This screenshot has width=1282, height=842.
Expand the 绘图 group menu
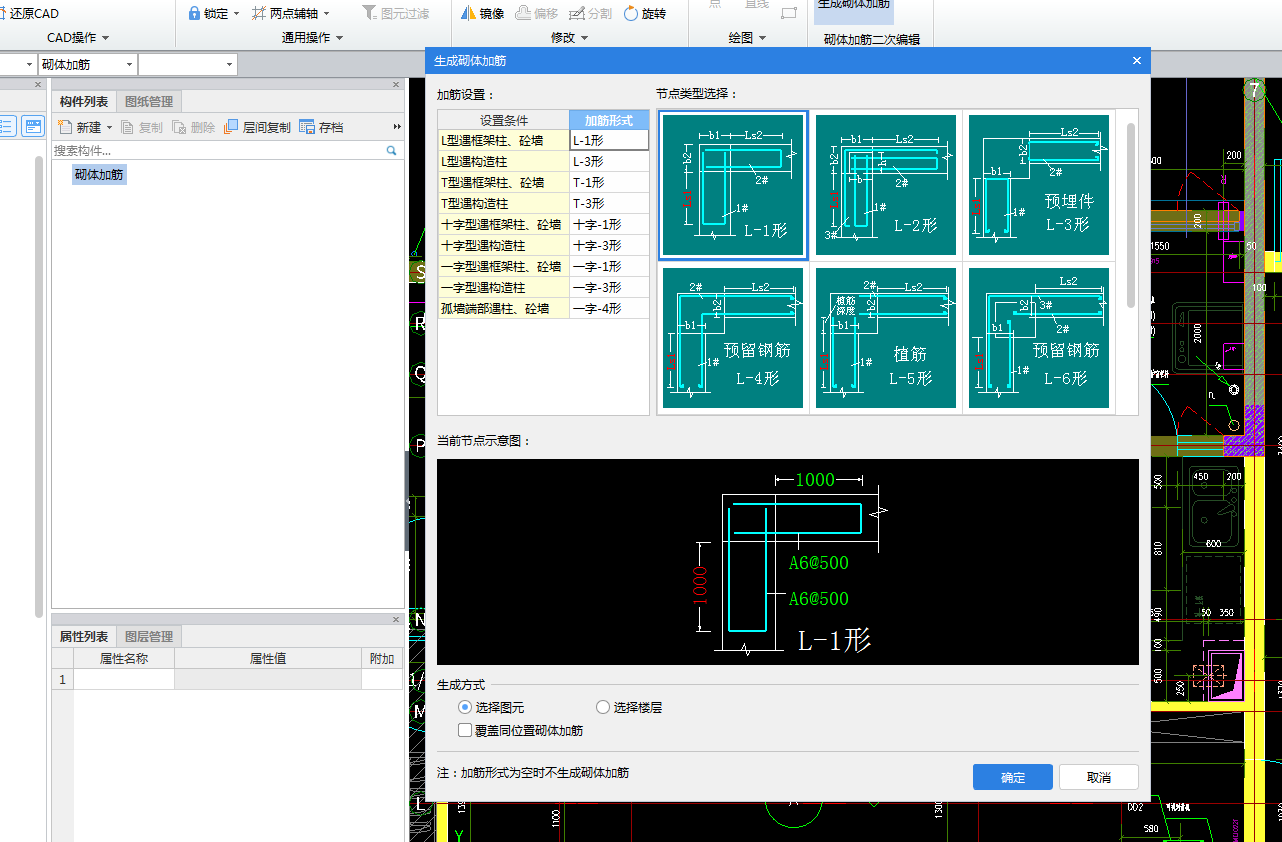pos(762,38)
